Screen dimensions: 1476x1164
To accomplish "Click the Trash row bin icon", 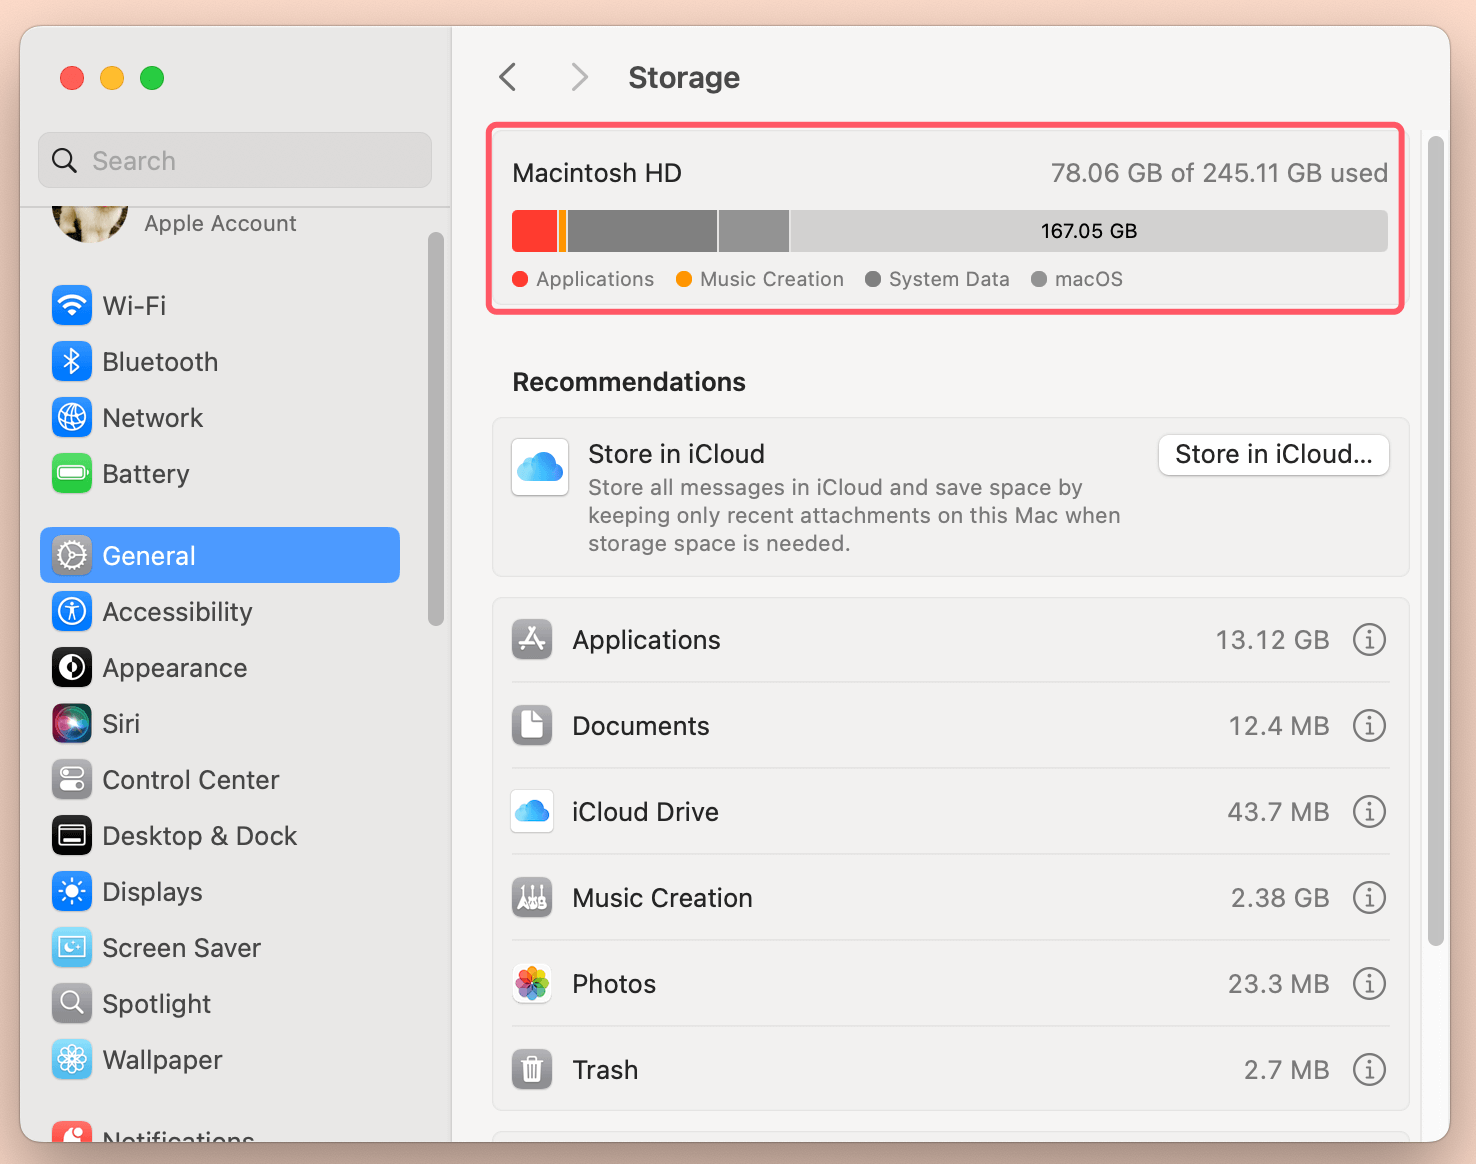I will pos(532,1070).
